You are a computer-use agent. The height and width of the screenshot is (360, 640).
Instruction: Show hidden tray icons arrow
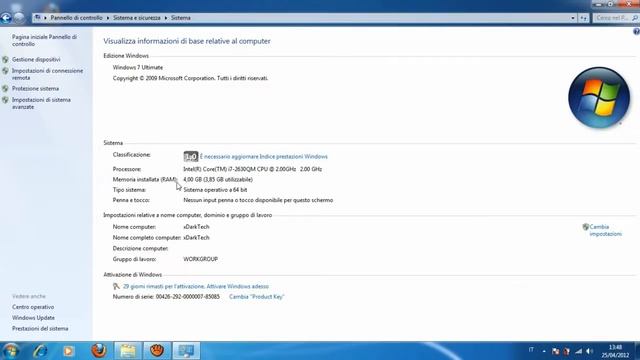pyautogui.click(x=544, y=351)
